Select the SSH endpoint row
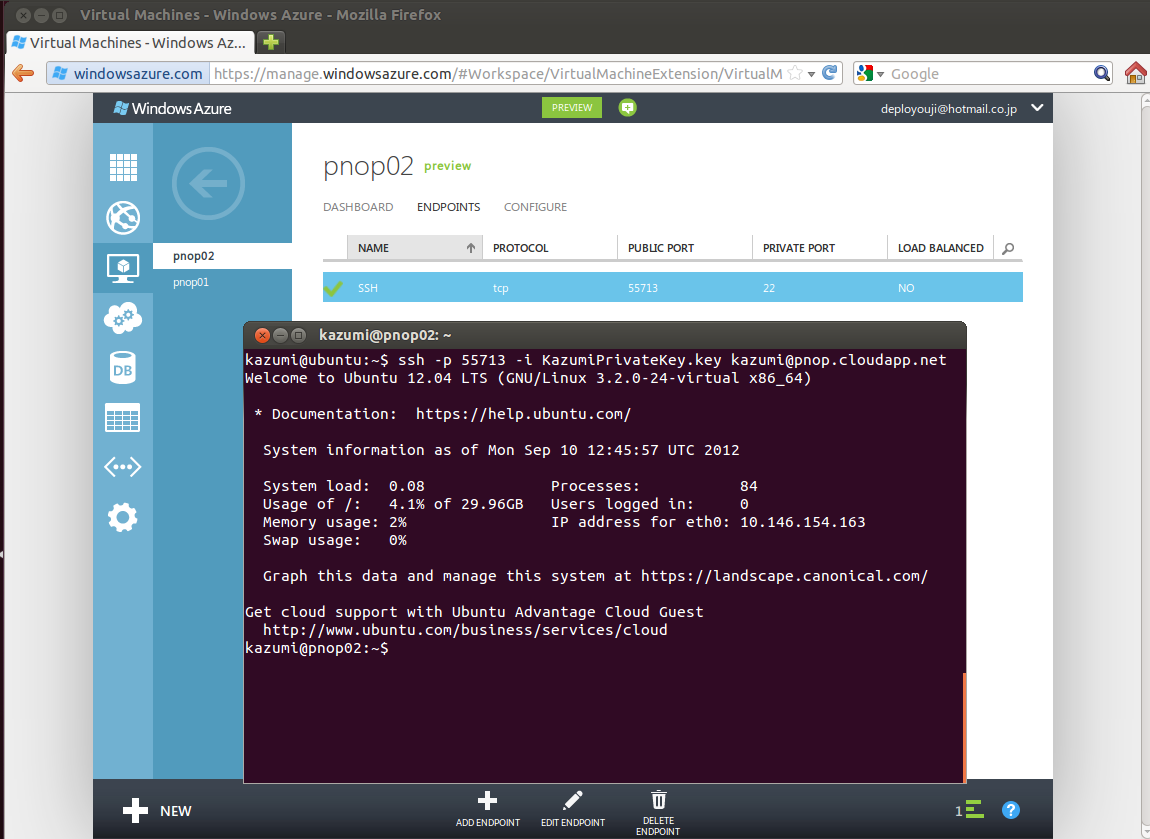The width and height of the screenshot is (1150, 839). (x=673, y=287)
